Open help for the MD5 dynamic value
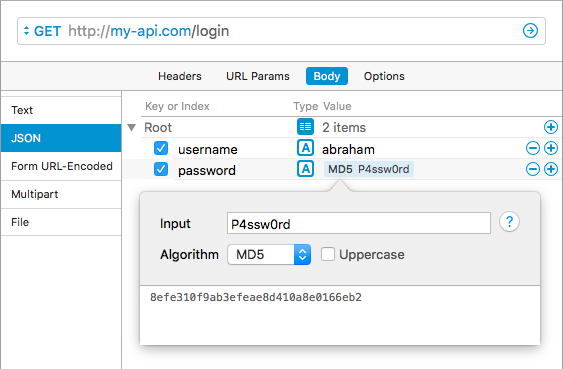This screenshot has width=563, height=369. click(x=509, y=222)
